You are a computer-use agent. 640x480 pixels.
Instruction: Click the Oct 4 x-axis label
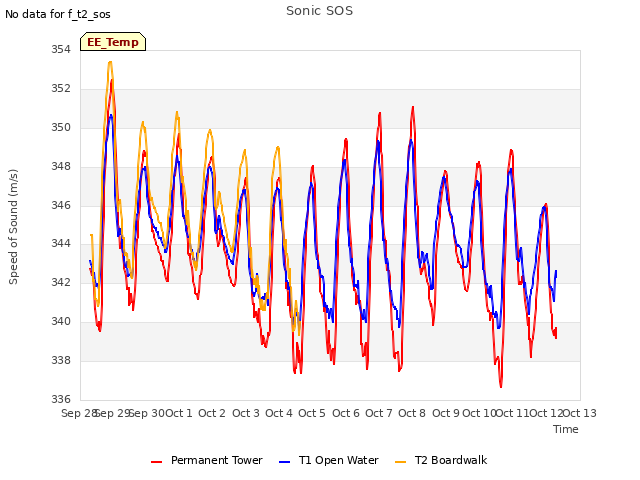279,413
